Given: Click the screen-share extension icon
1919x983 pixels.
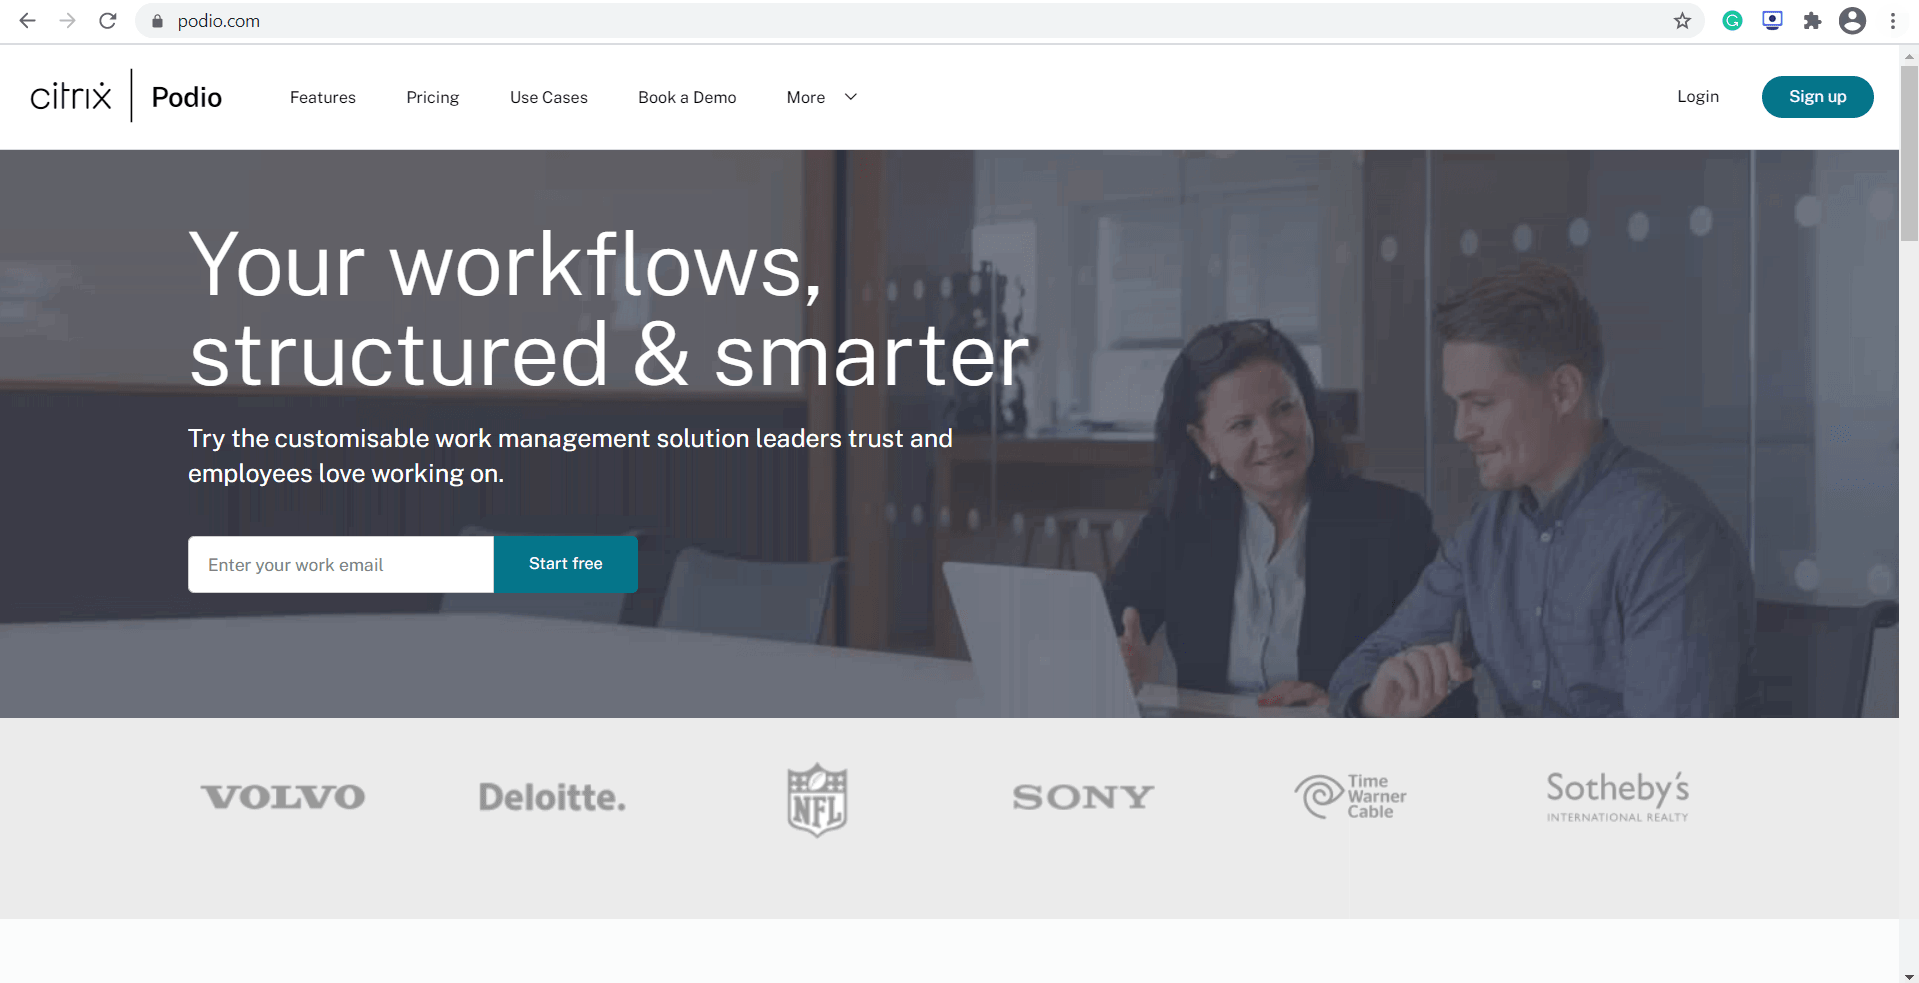Looking at the screenshot, I should (x=1772, y=21).
